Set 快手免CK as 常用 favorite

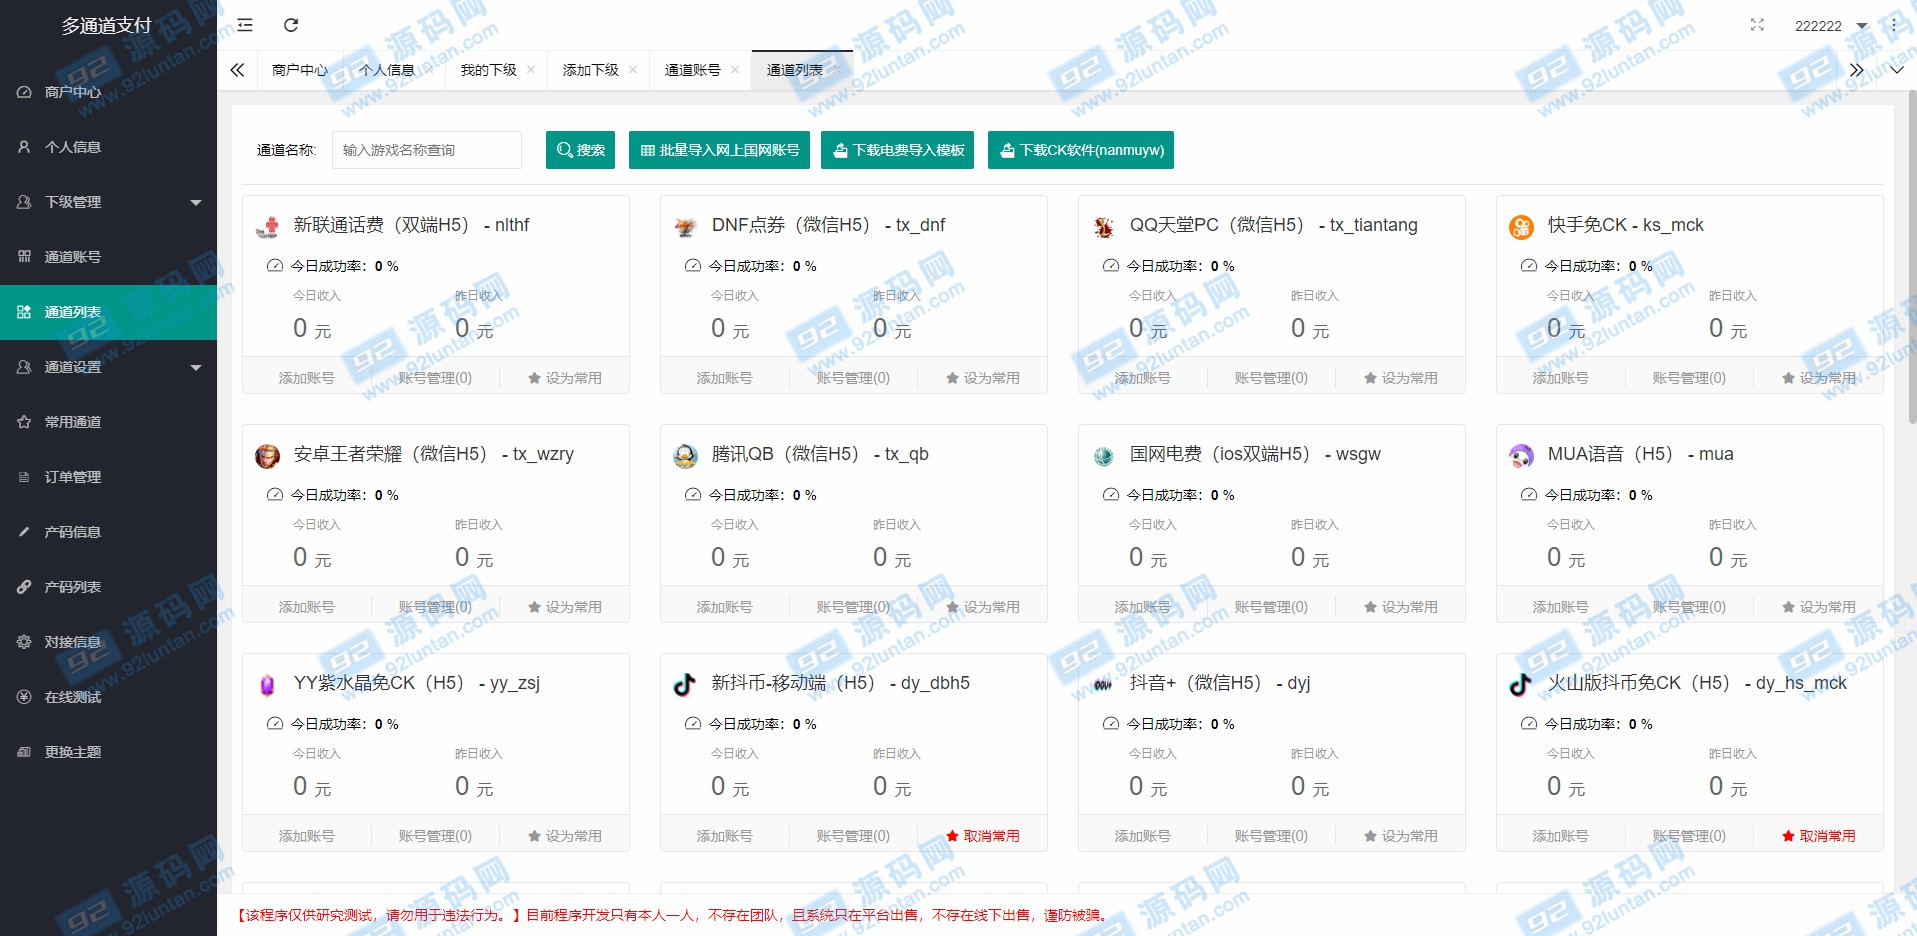(1819, 378)
